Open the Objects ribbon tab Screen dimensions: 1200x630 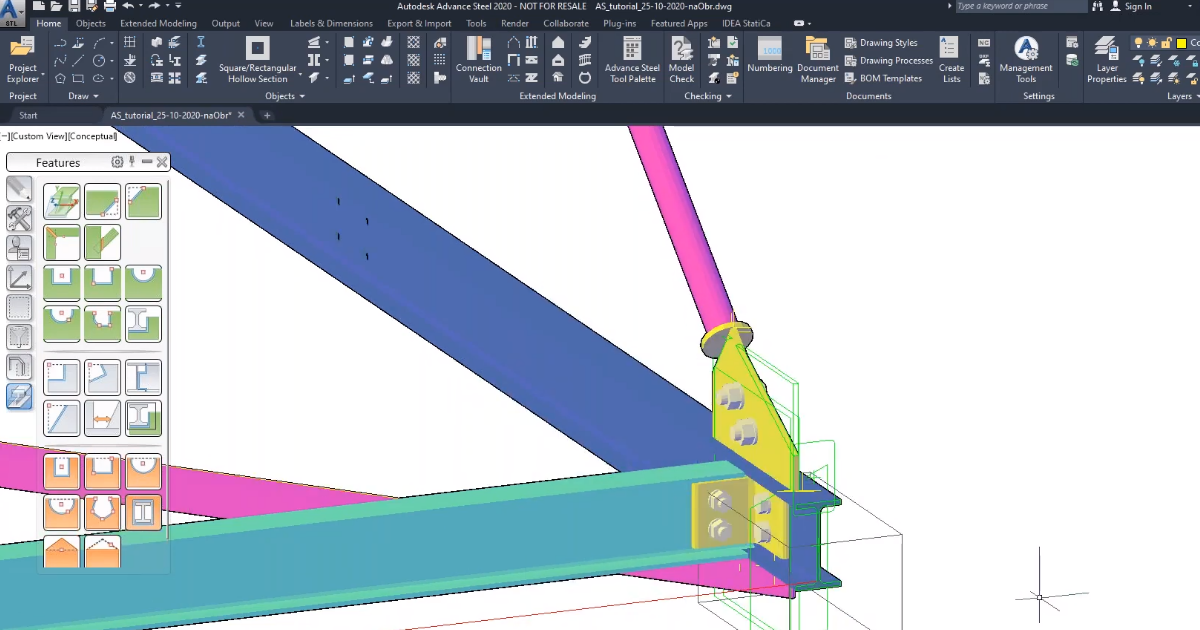point(90,23)
